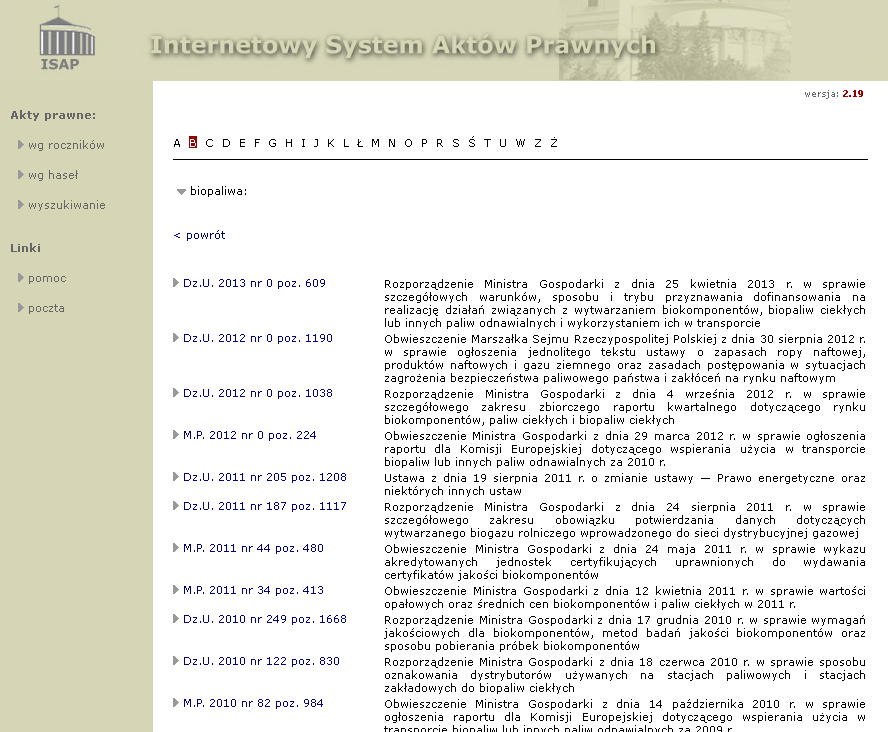Viewport: 888px width, 732px height.
Task: Open Dz.U. 2012 nr 0 poz. 1190
Action: tap(258, 338)
